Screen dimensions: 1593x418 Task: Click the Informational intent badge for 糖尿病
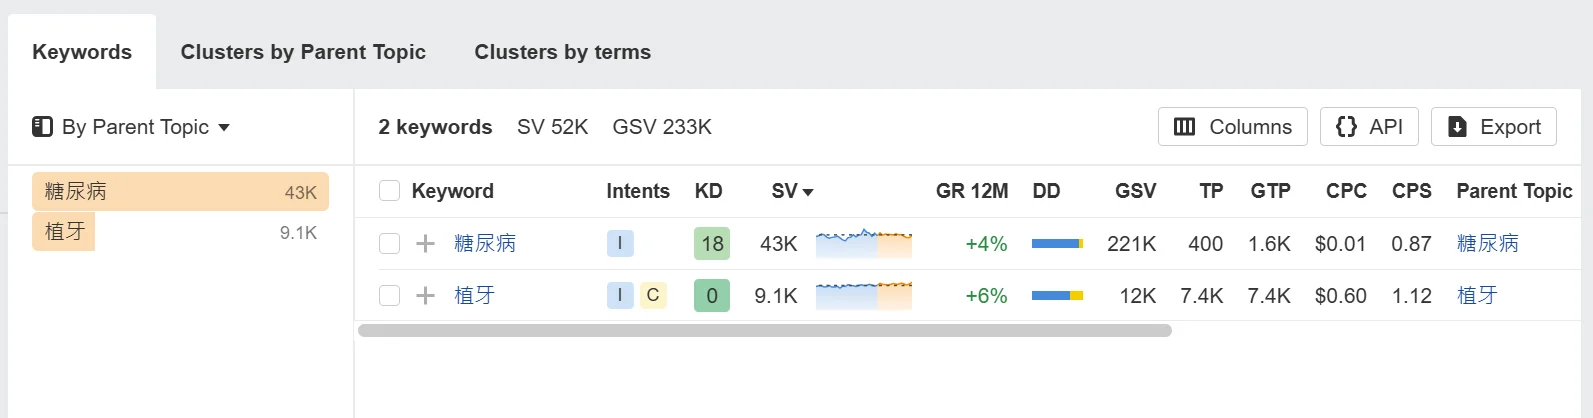[x=620, y=243]
